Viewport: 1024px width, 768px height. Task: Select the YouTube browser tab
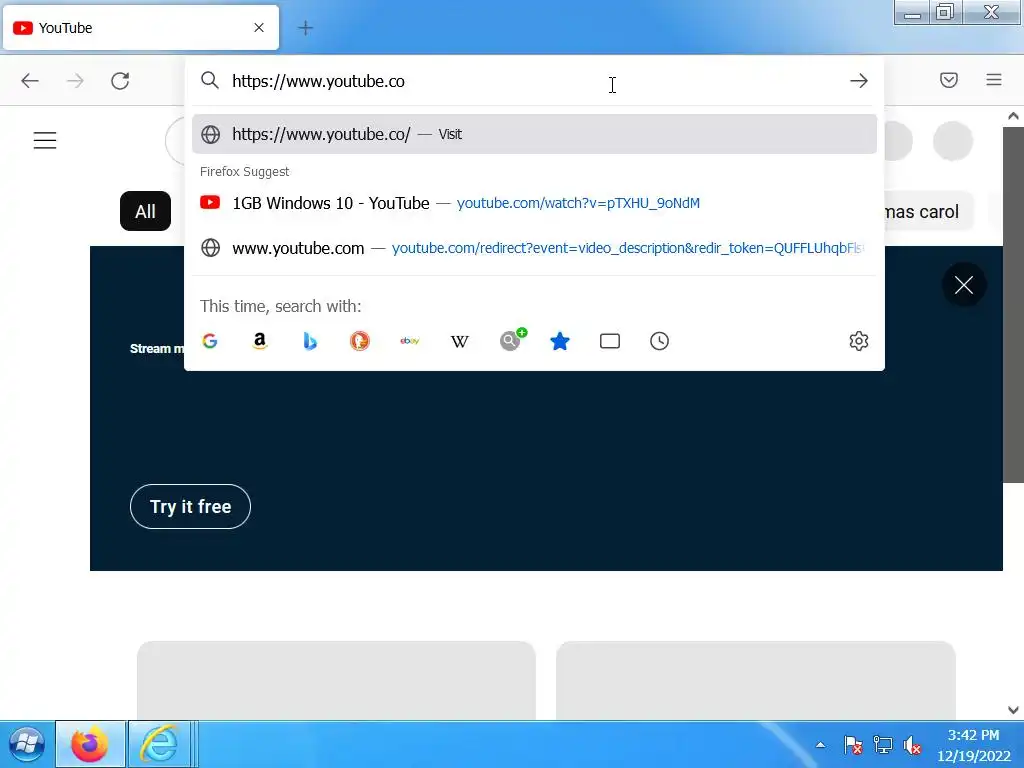(x=140, y=27)
